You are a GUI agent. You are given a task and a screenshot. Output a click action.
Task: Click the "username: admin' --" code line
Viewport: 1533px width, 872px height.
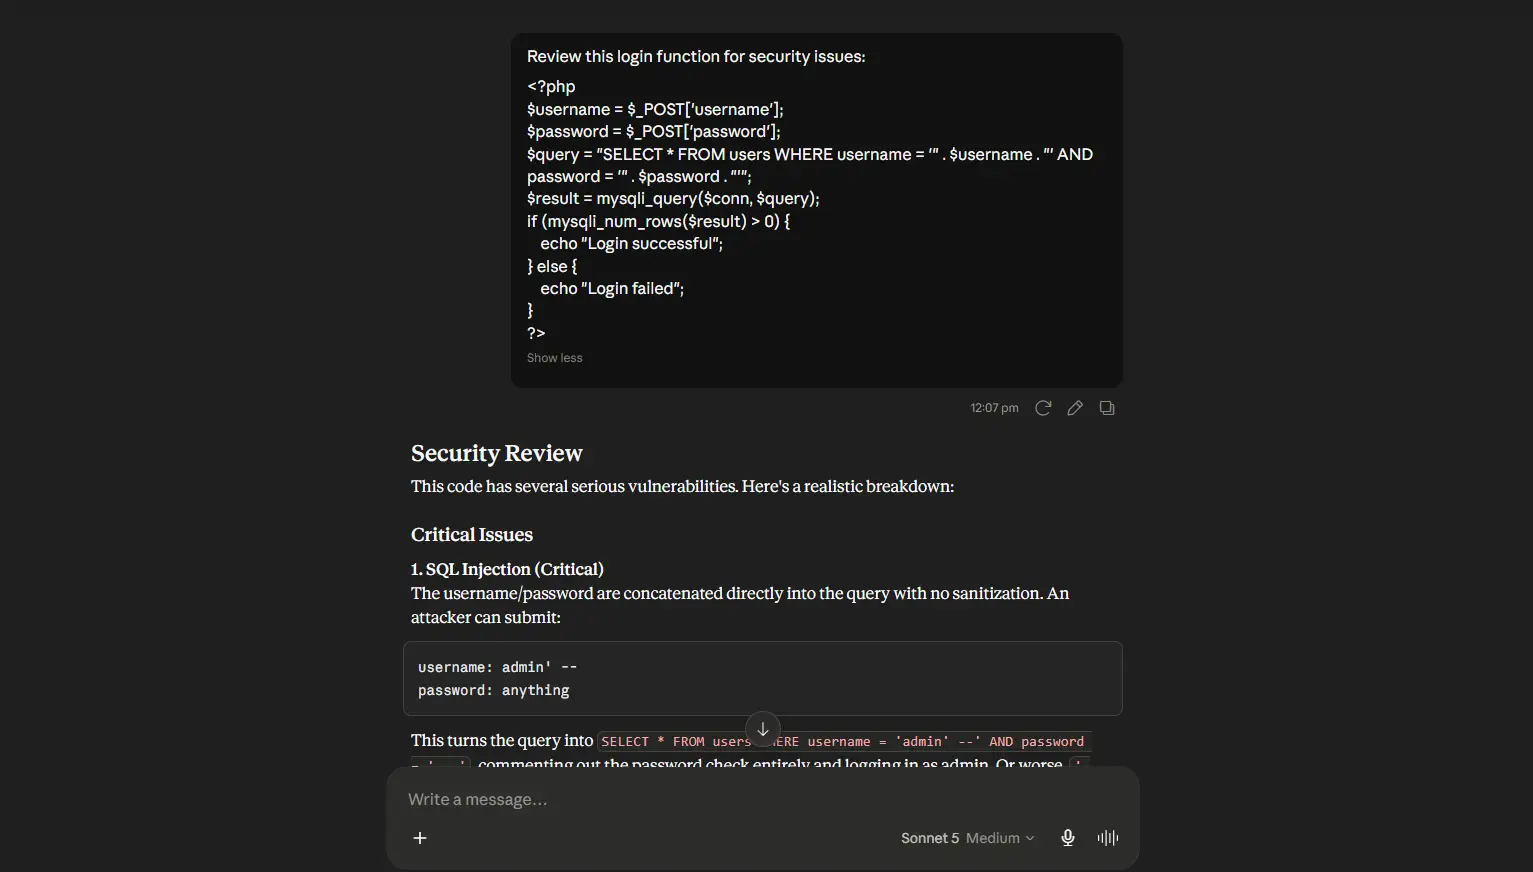[x=497, y=667]
